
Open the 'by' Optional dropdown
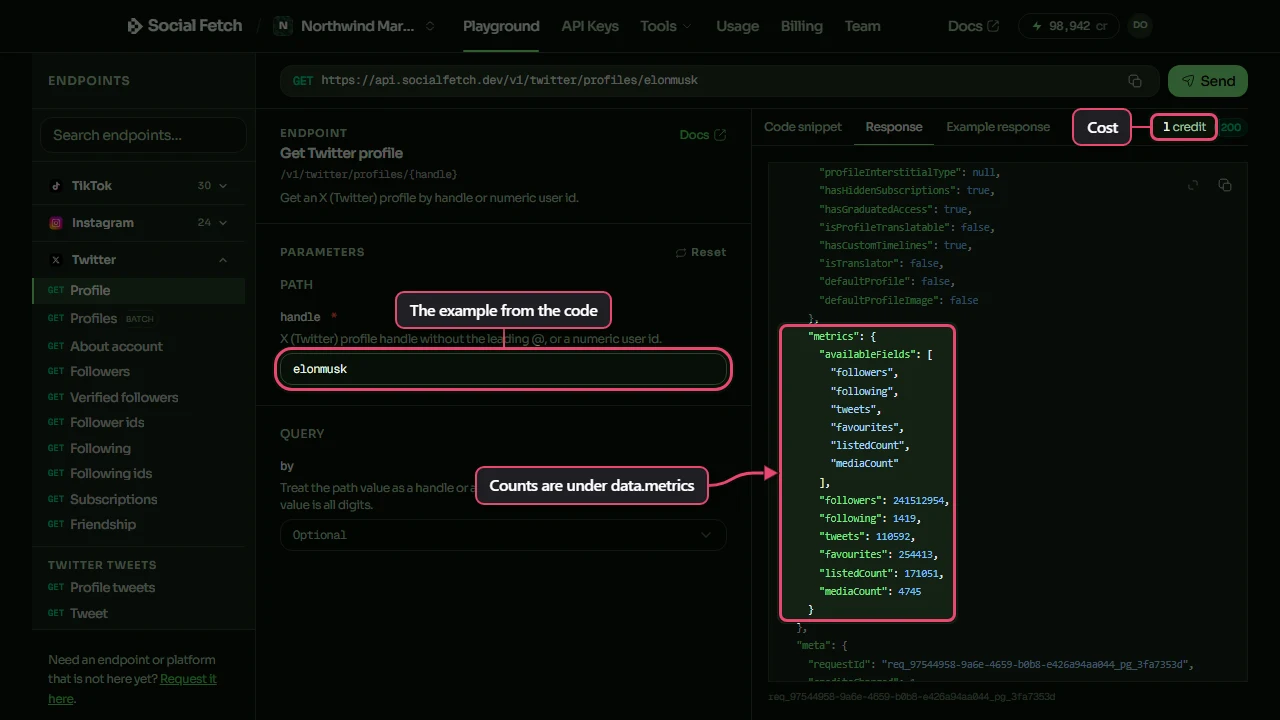coord(503,535)
